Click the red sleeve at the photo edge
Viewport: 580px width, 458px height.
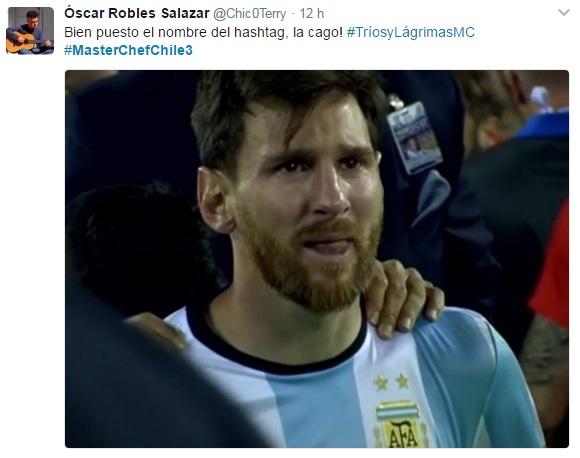point(551,270)
